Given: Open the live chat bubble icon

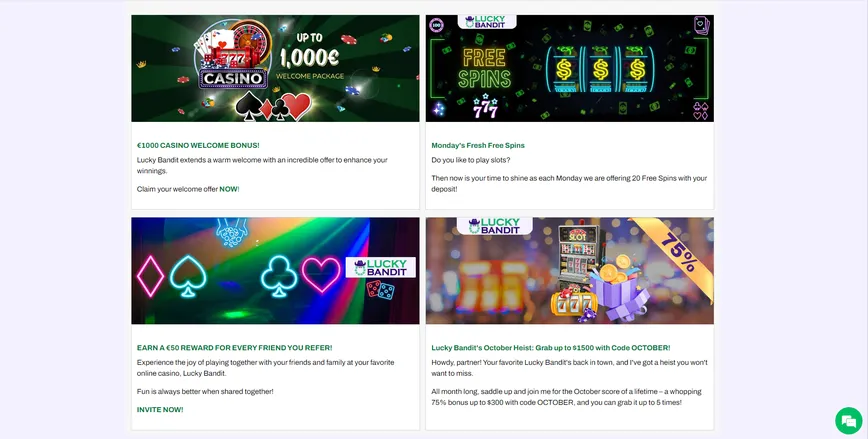Looking at the screenshot, I should 849,421.
